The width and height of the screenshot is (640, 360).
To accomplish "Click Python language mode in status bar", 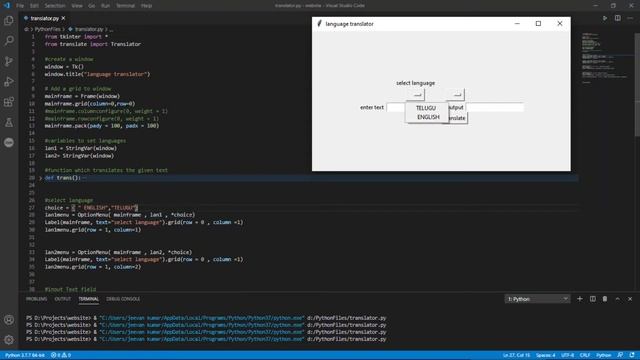I will [x=604, y=355].
